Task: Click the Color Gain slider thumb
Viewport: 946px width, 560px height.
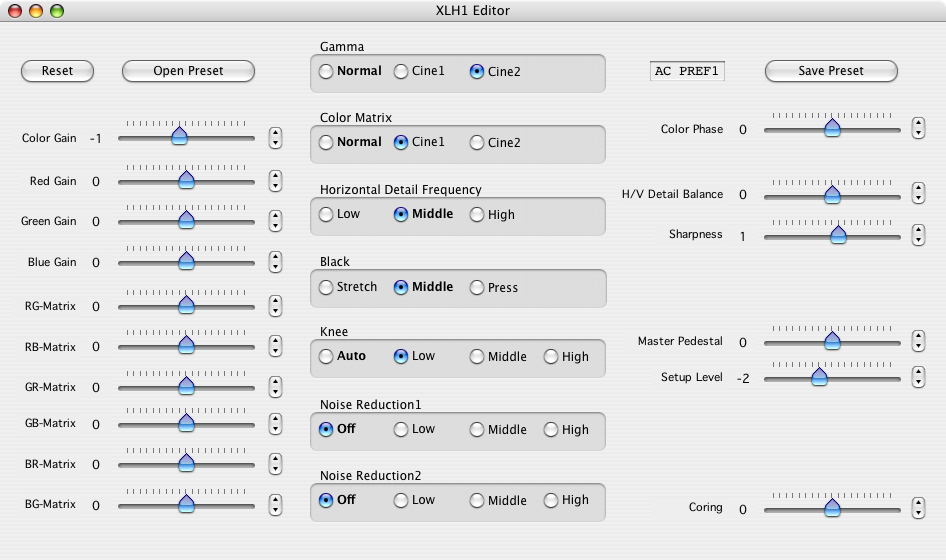Action: pyautogui.click(x=179, y=135)
